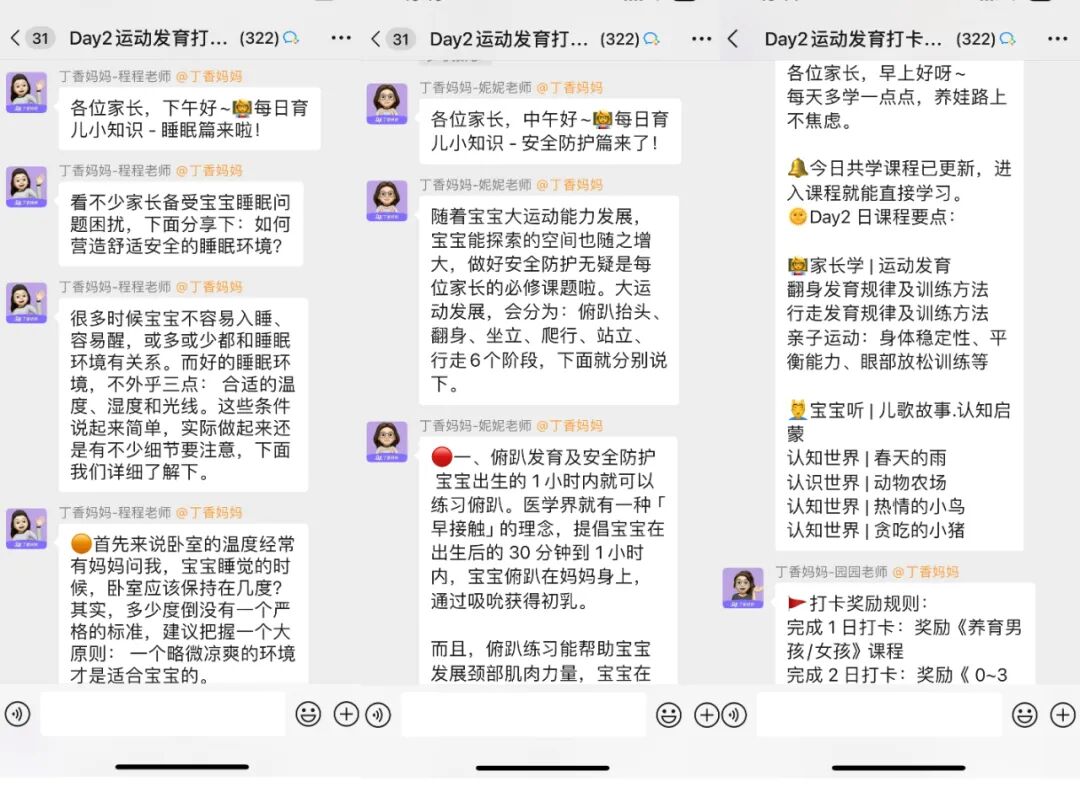The height and width of the screenshot is (809, 1080).
Task: Open the plus attachment menu in 程程老师 chat
Action: [346, 714]
